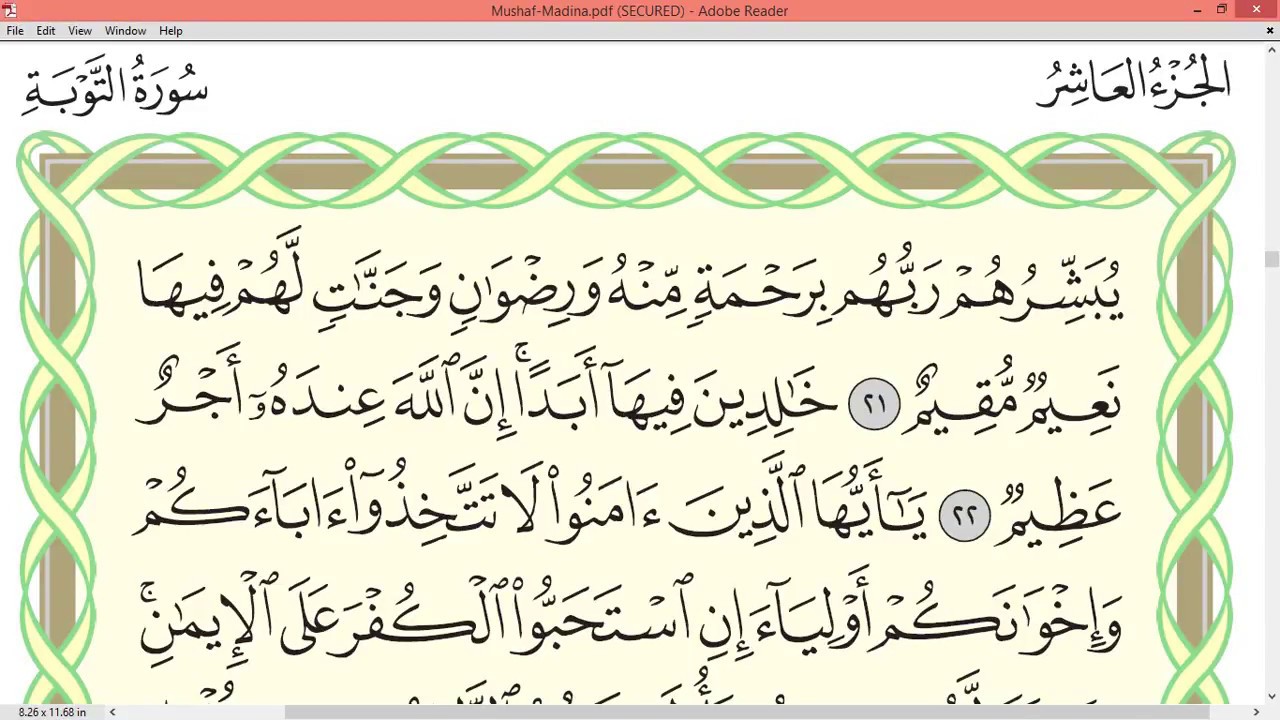This screenshot has height=720, width=1280.
Task: Click the Adobe Reader PDF icon in title bar
Action: [x=10, y=10]
